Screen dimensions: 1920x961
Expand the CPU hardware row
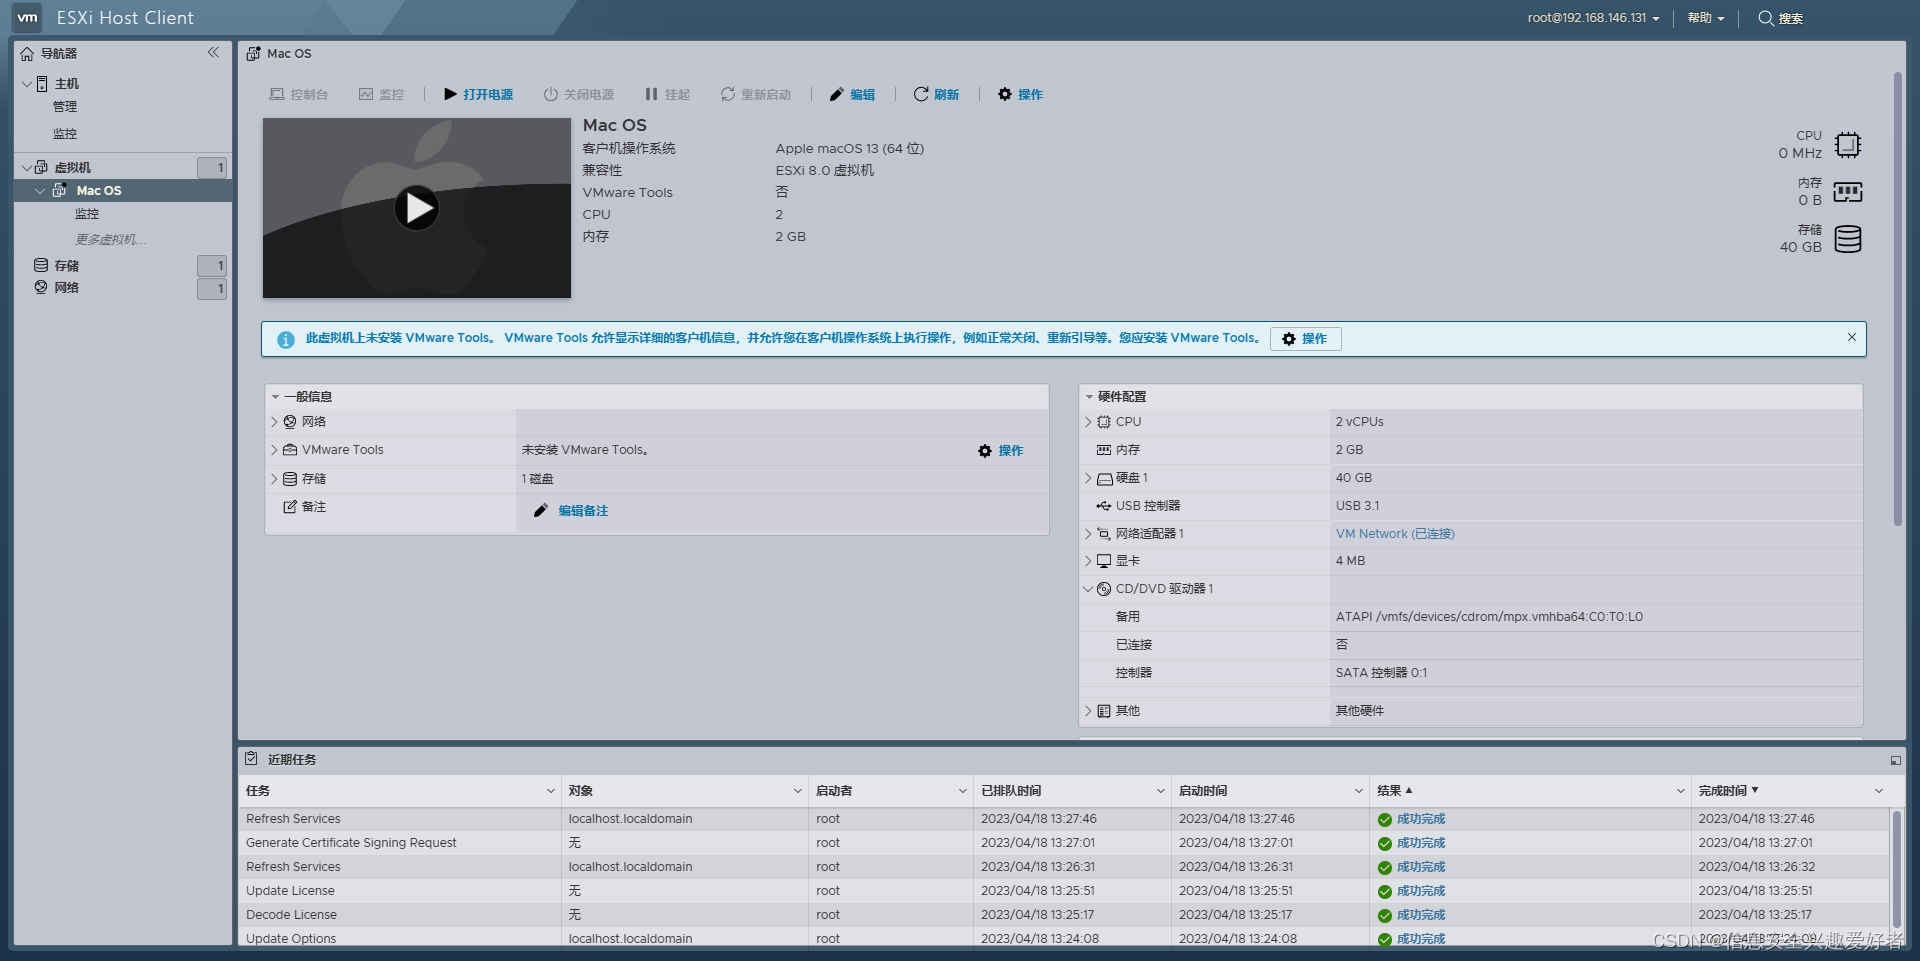pyautogui.click(x=1088, y=422)
